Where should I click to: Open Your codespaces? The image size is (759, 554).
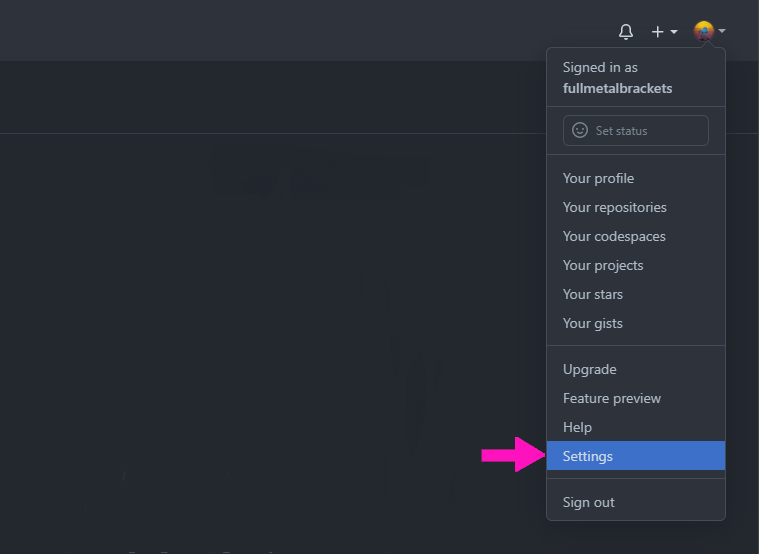coord(636,236)
